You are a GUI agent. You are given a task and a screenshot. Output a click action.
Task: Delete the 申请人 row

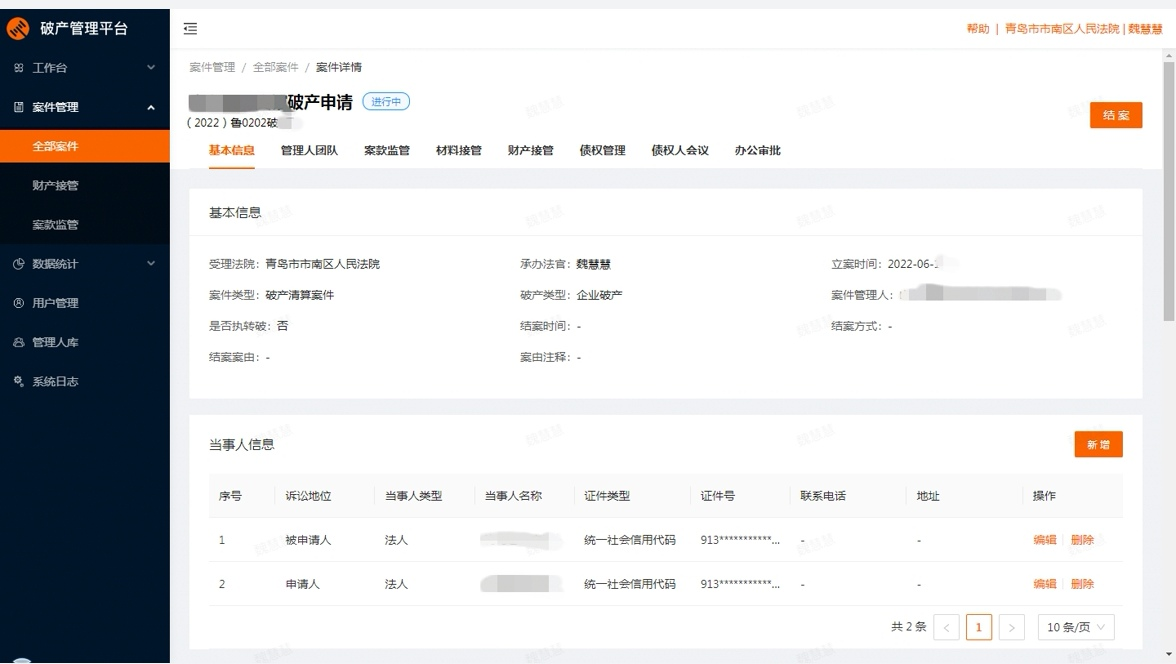[x=1082, y=584]
